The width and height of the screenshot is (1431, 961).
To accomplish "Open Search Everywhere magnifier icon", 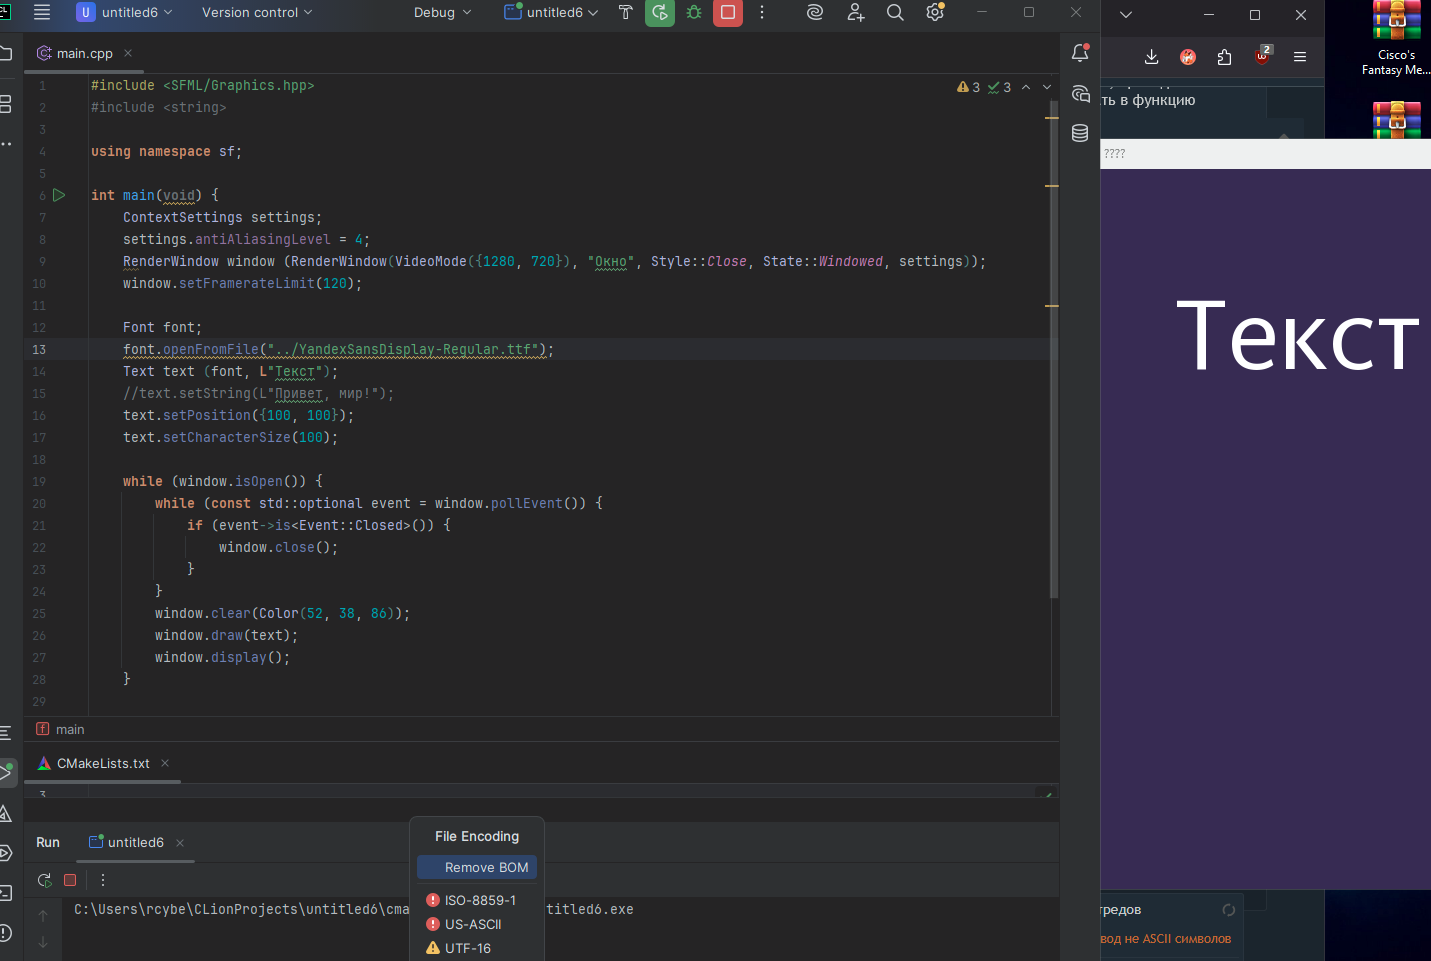I will point(895,13).
